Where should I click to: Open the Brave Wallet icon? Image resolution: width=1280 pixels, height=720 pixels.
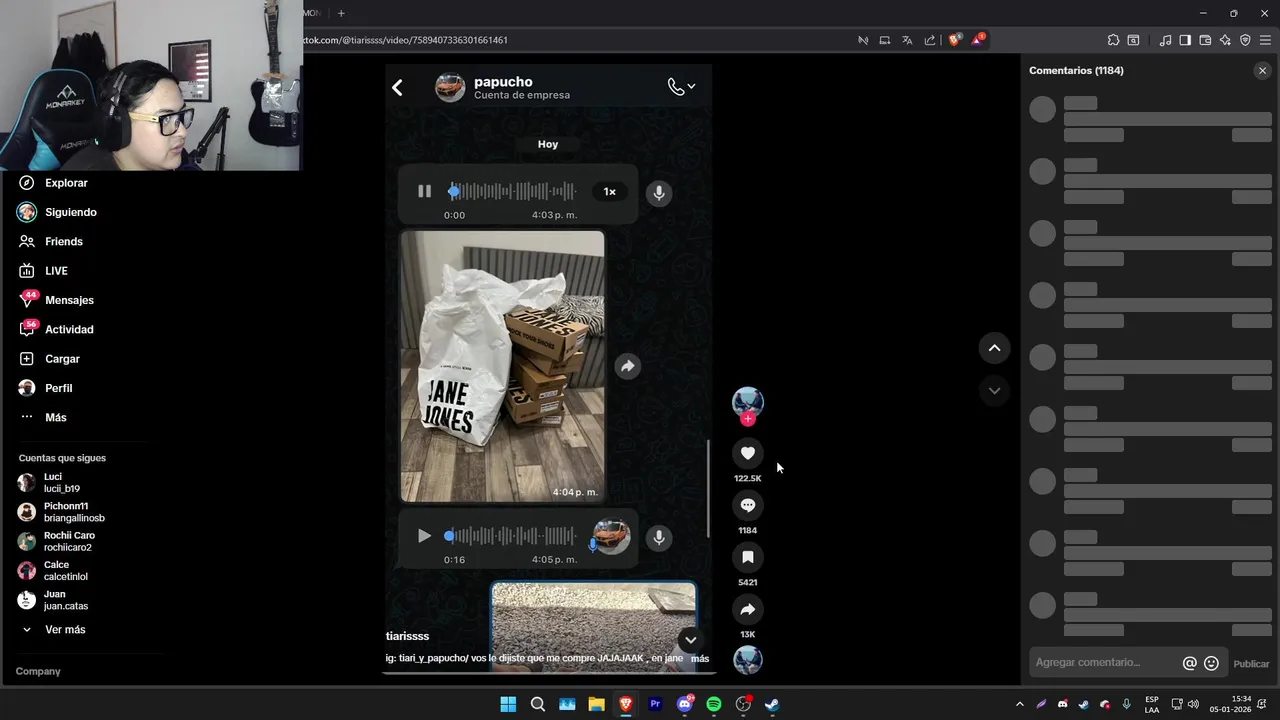point(1205,40)
